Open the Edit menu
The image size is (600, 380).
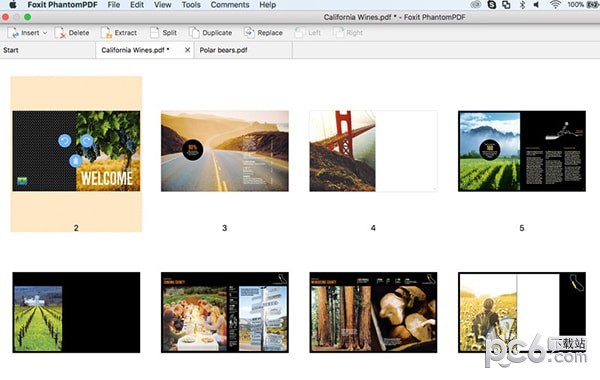click(x=137, y=5)
